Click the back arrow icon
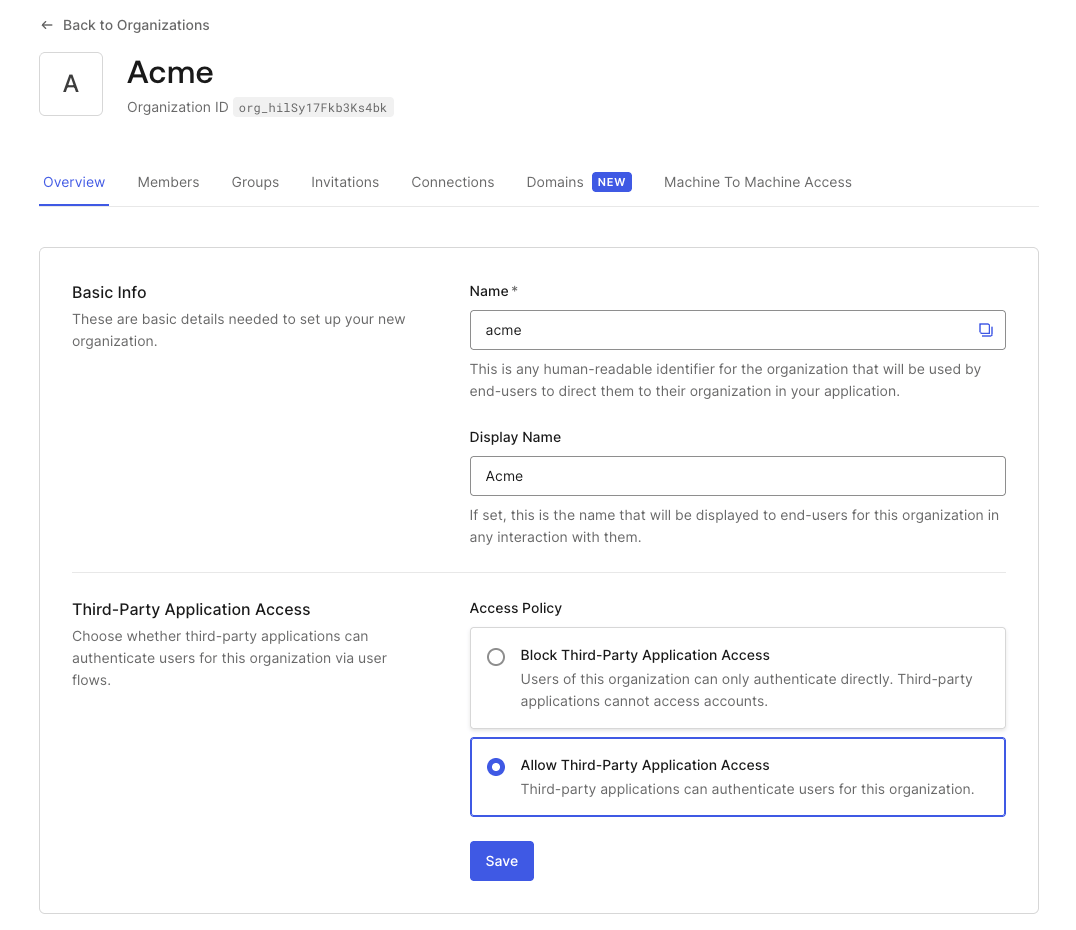 coord(47,25)
